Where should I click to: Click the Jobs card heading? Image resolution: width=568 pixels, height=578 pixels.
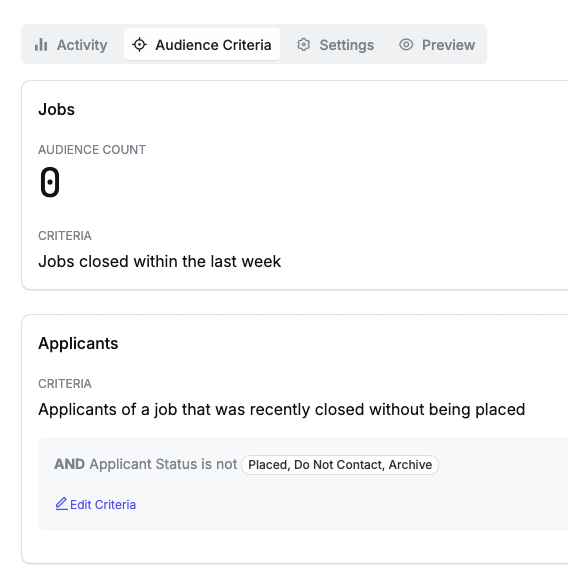56,109
